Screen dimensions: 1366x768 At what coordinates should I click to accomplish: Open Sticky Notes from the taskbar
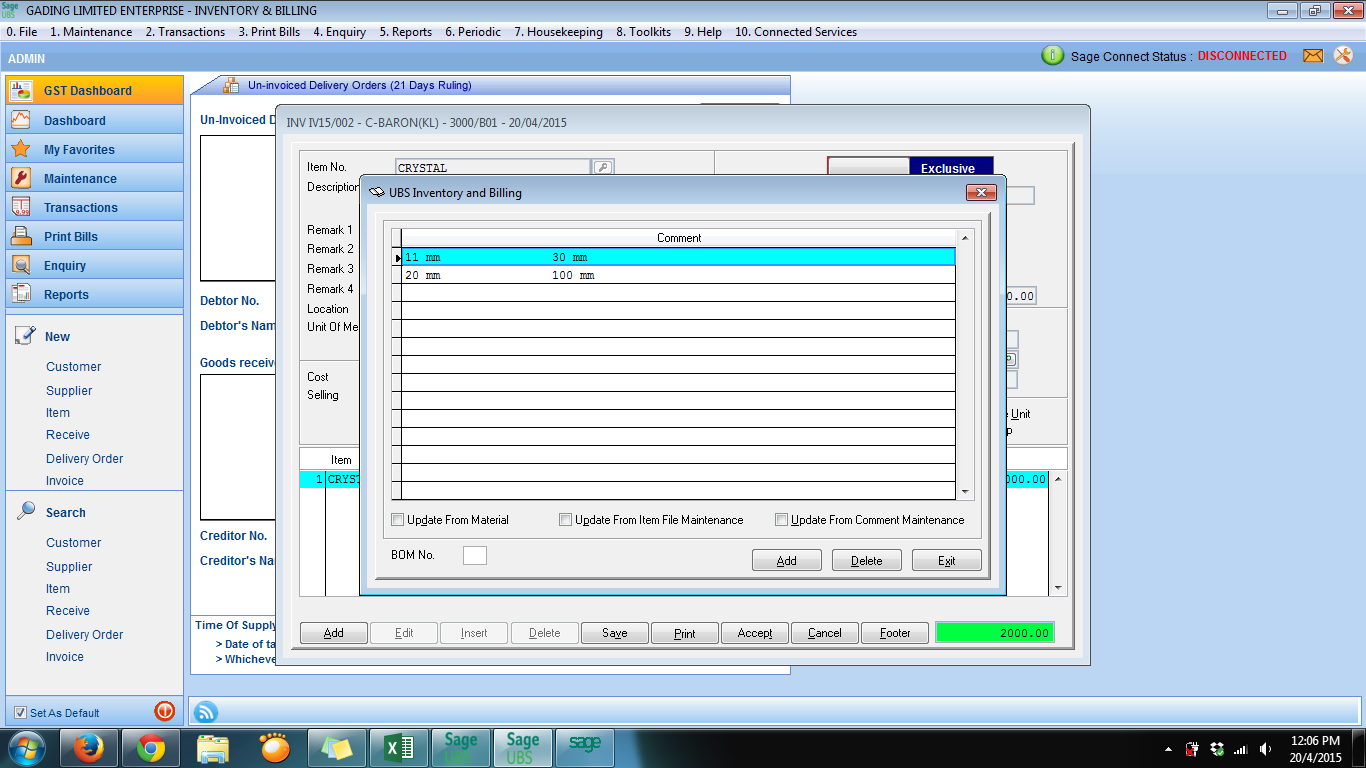[337, 748]
